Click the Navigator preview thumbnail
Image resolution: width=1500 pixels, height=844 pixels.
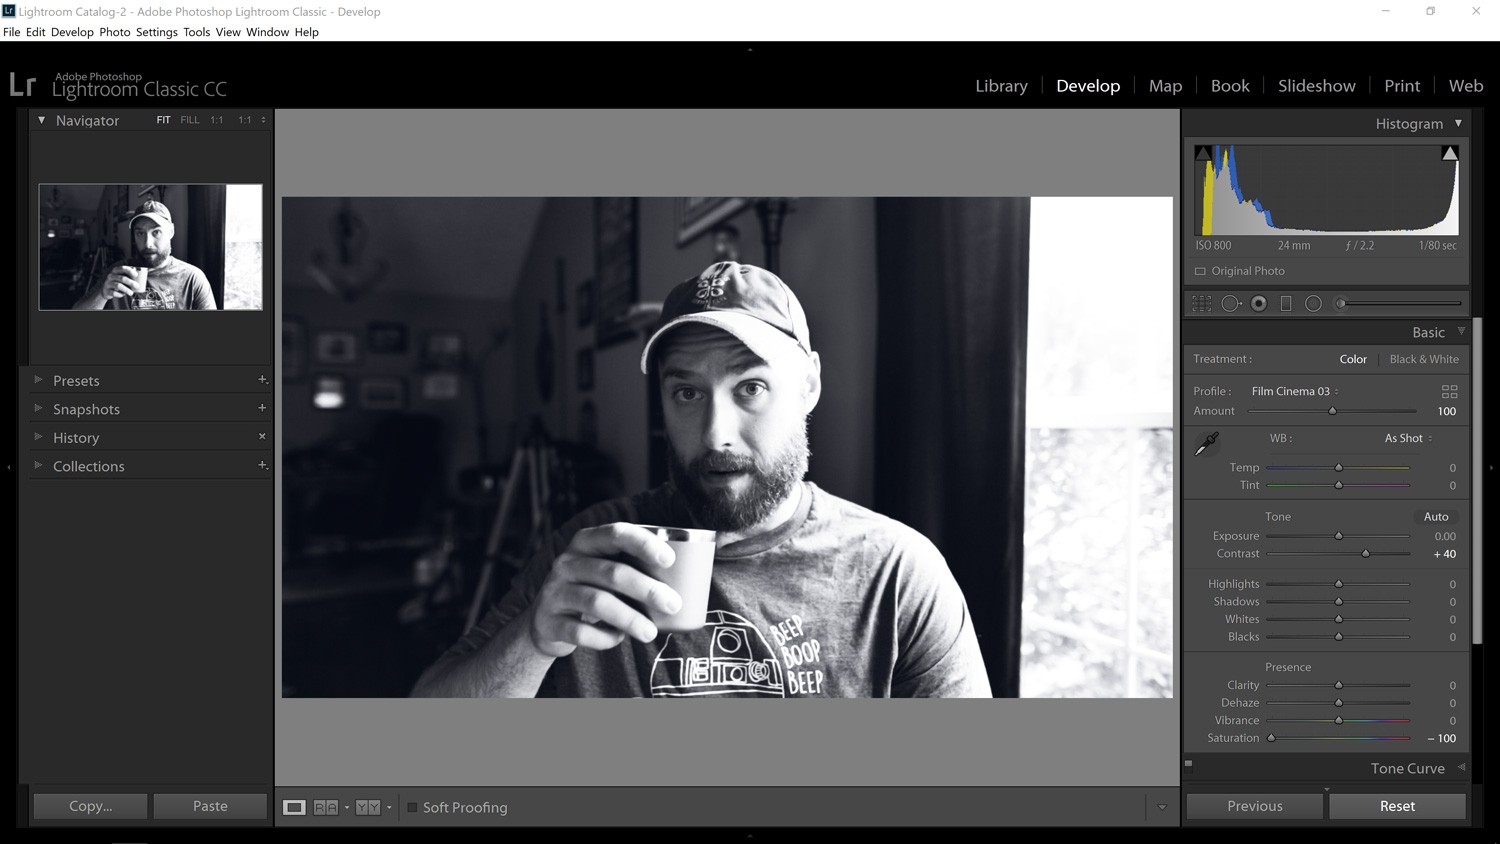point(150,246)
